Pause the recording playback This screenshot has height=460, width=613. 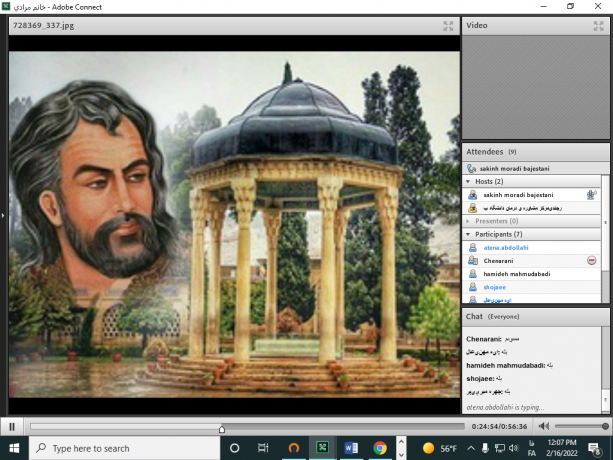click(12, 426)
